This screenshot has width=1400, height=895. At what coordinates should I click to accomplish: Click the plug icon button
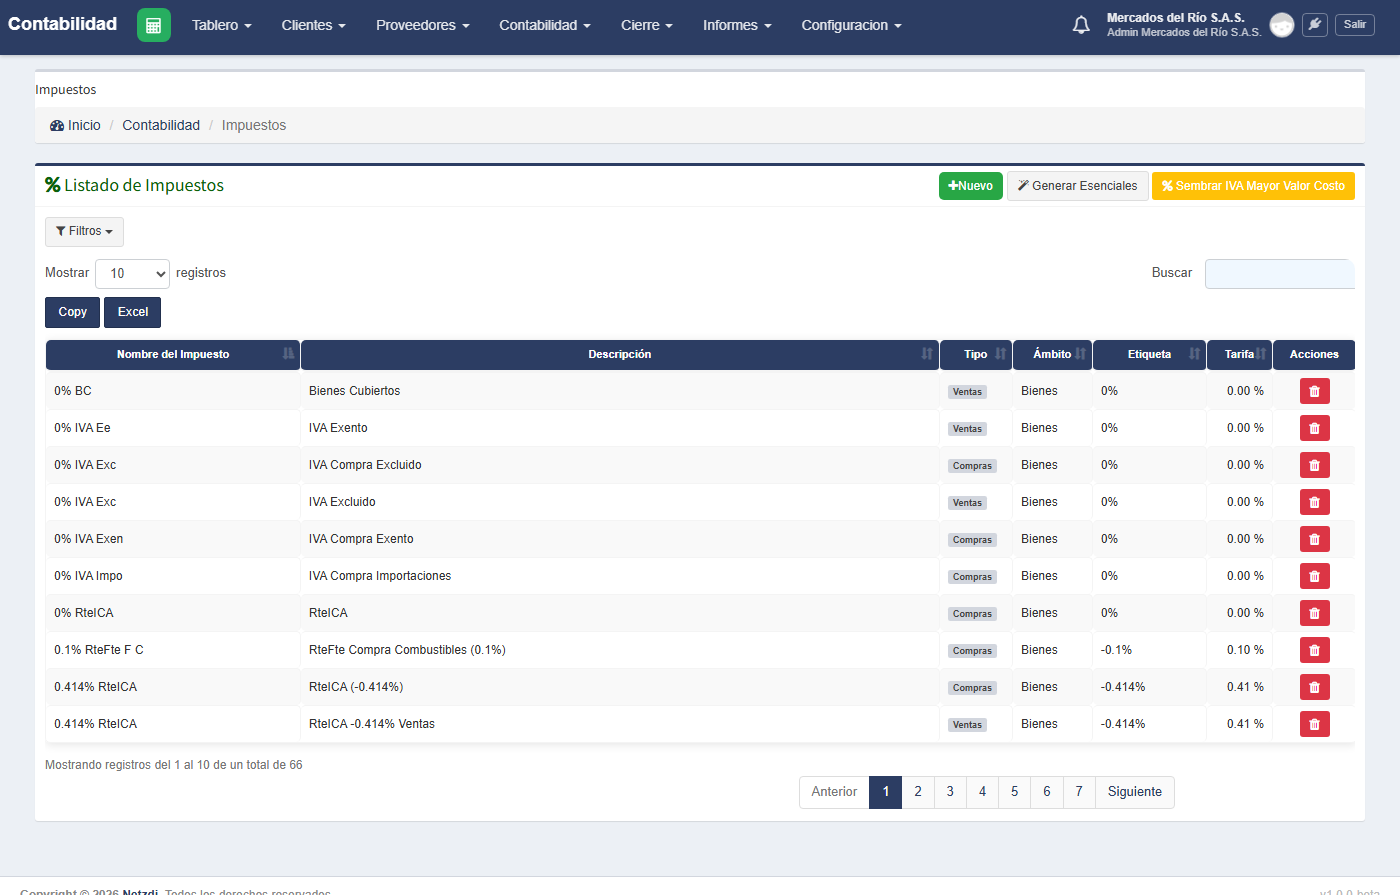[x=1315, y=25]
